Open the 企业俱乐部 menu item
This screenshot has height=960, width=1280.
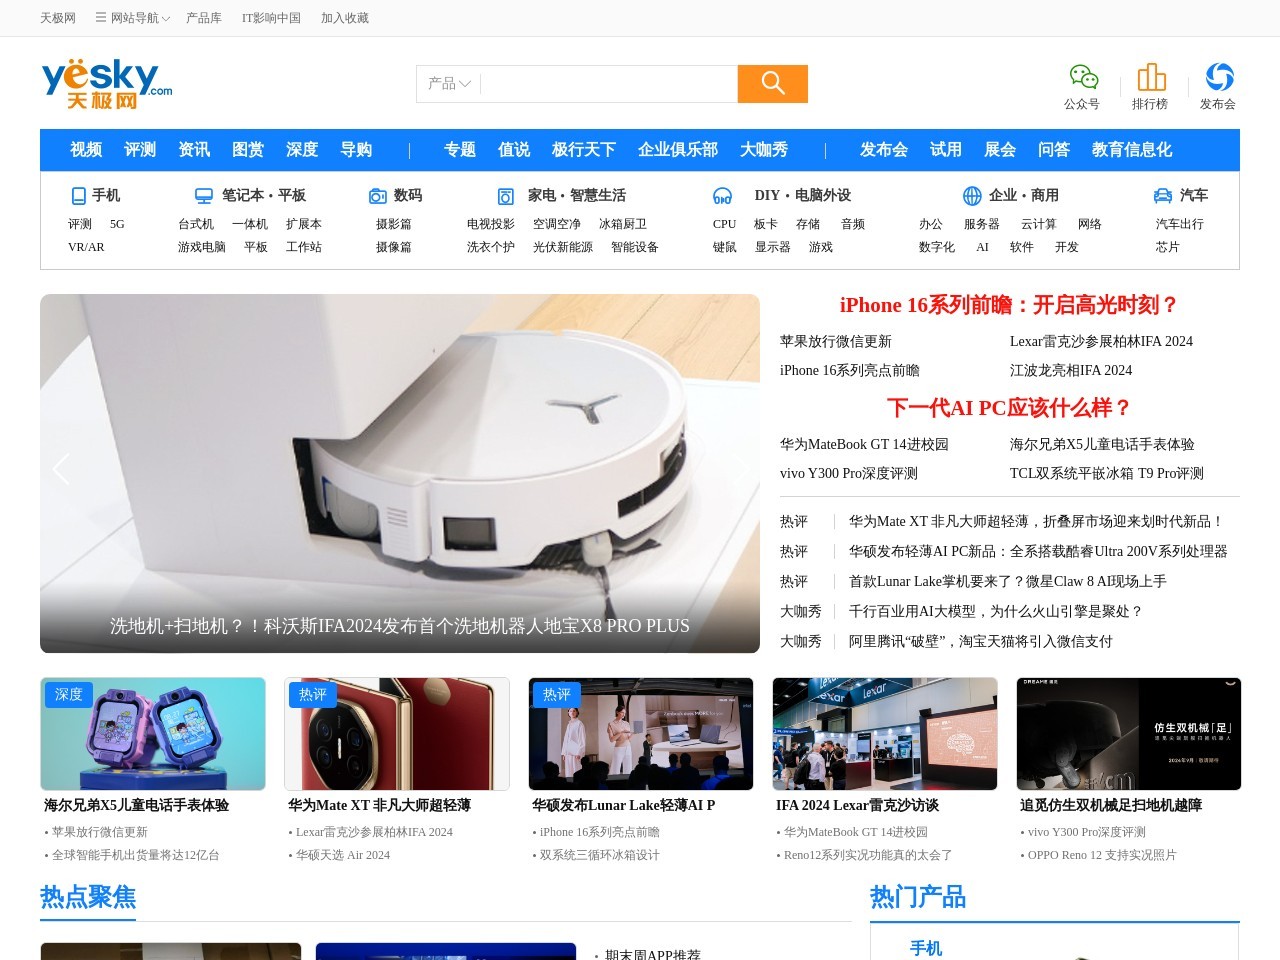tap(678, 150)
